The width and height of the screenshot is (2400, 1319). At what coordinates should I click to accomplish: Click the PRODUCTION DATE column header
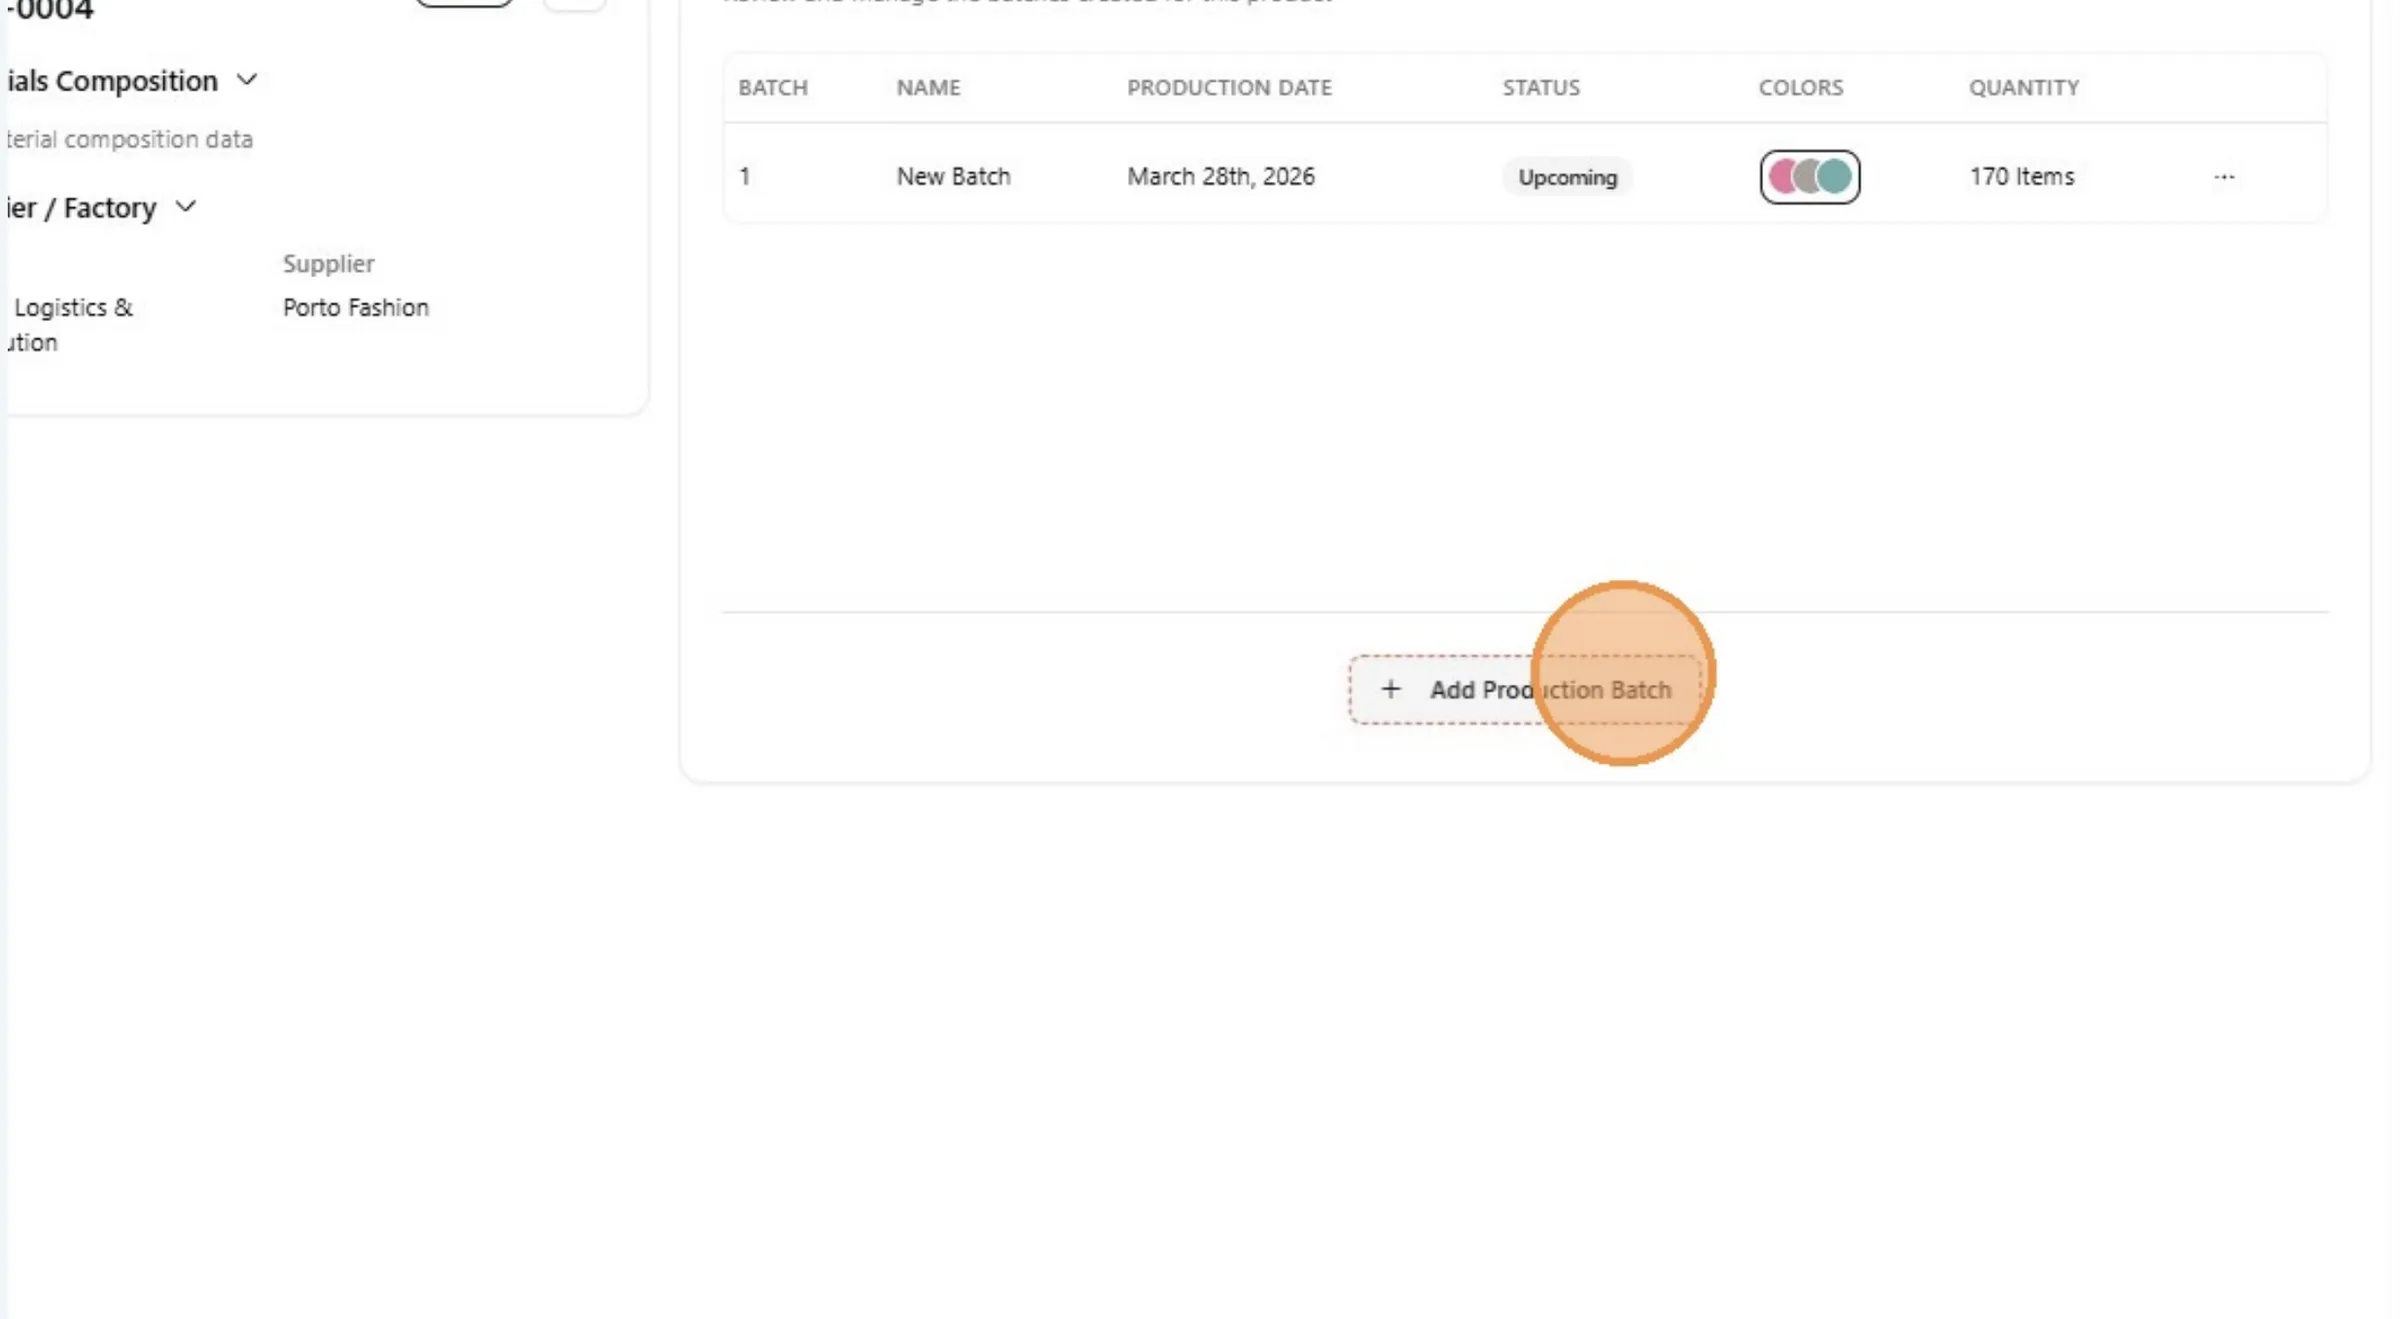click(1229, 87)
